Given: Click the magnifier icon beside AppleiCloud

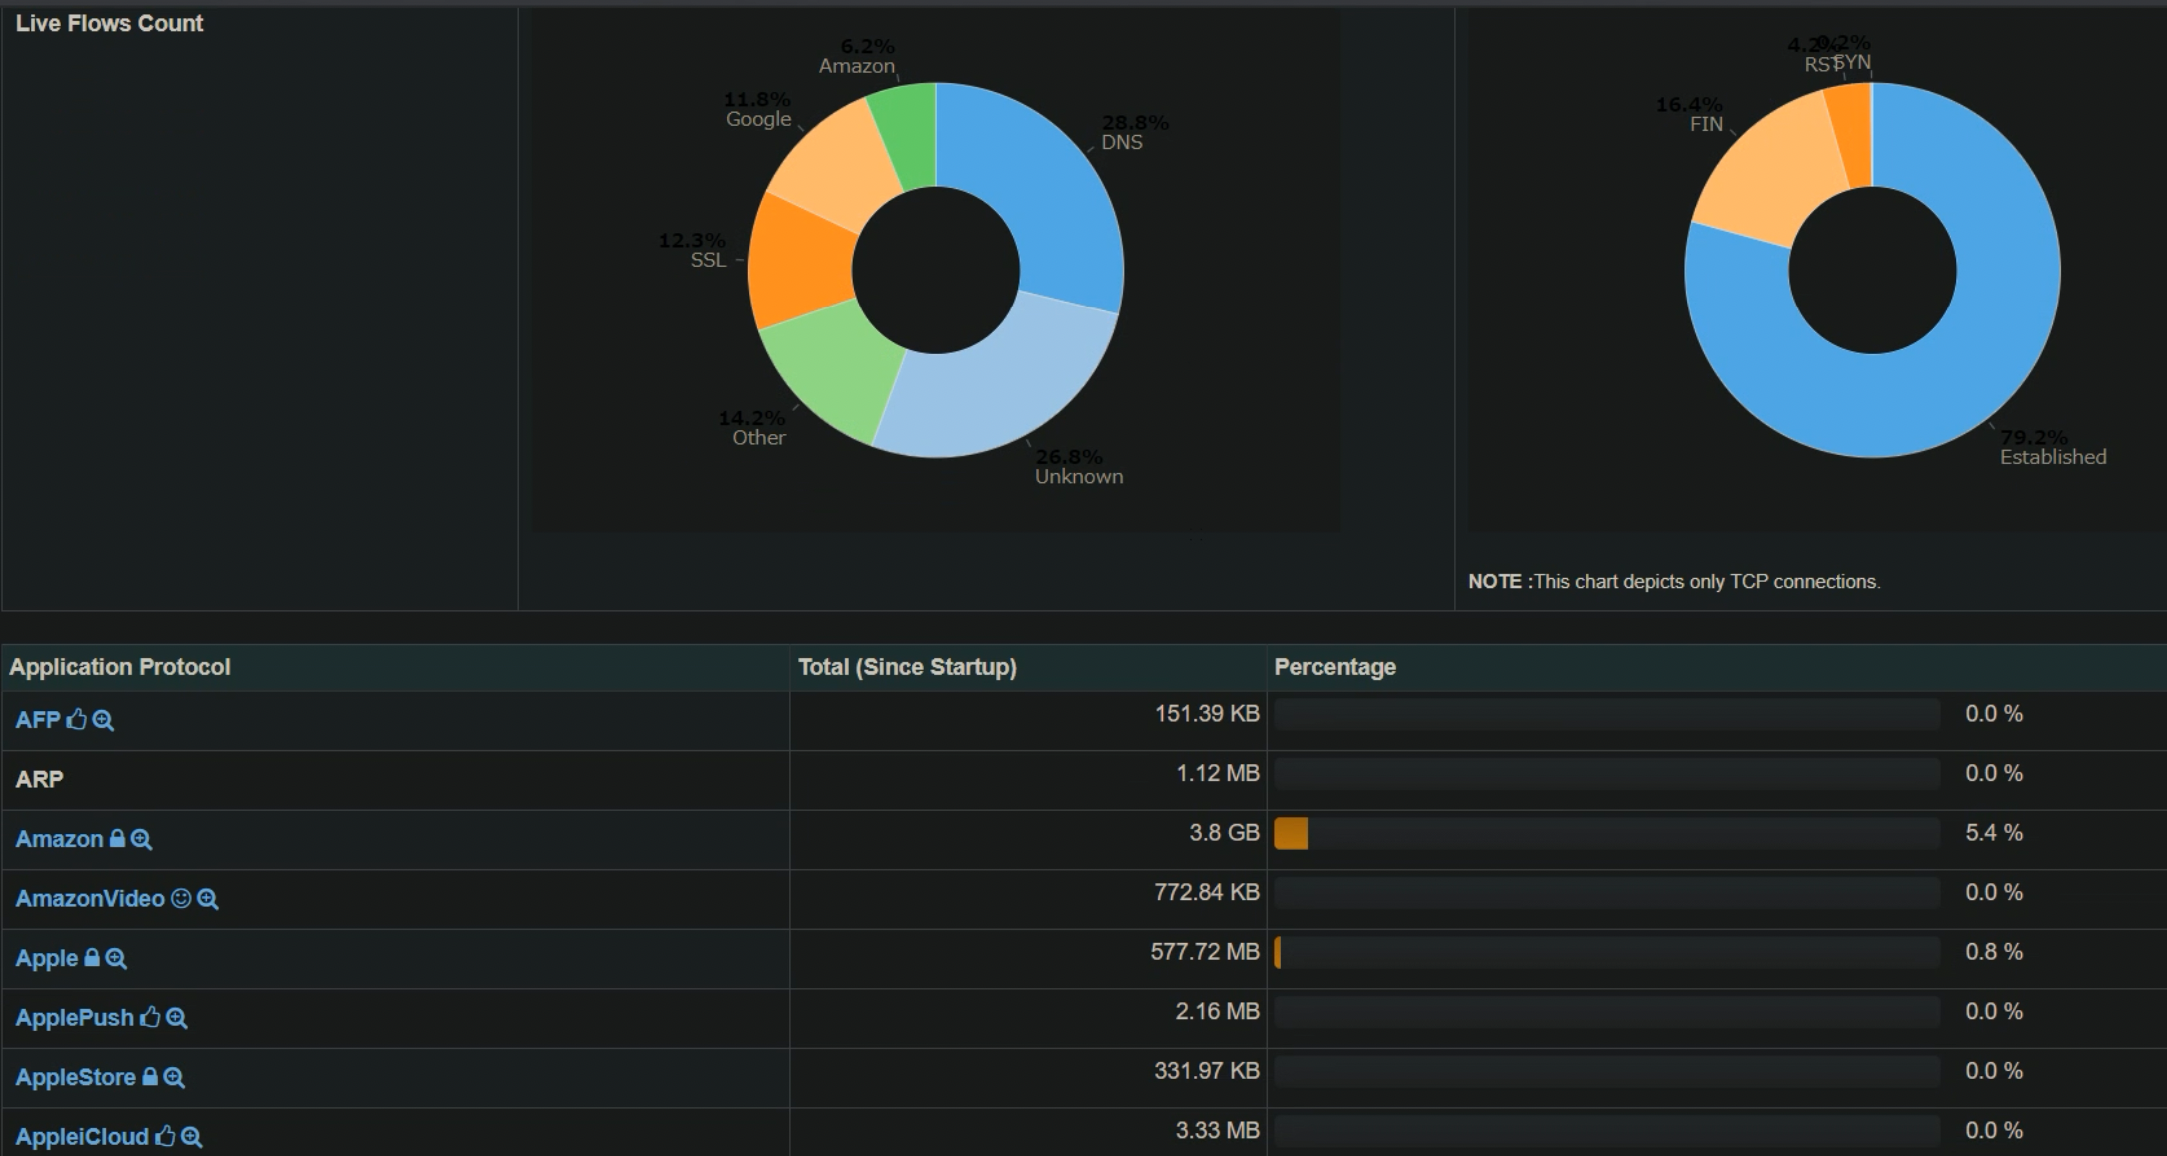Looking at the screenshot, I should coord(191,1137).
